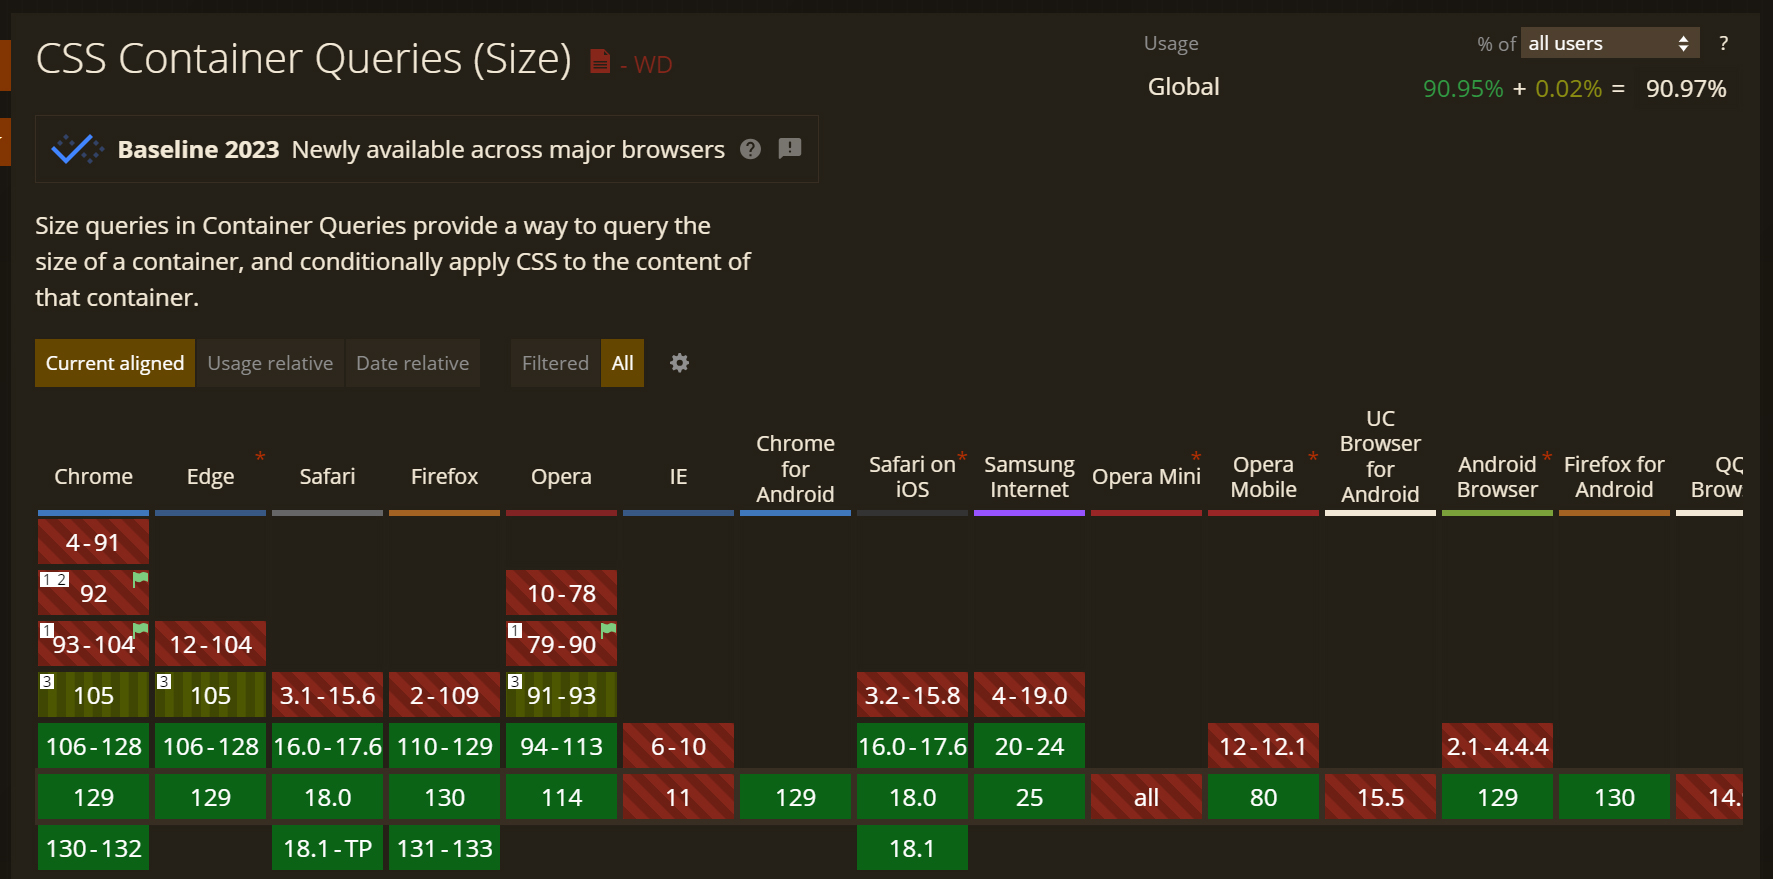Click the Baseline feedback speech-bubble icon
This screenshot has height=879, width=1773.
coord(790,149)
